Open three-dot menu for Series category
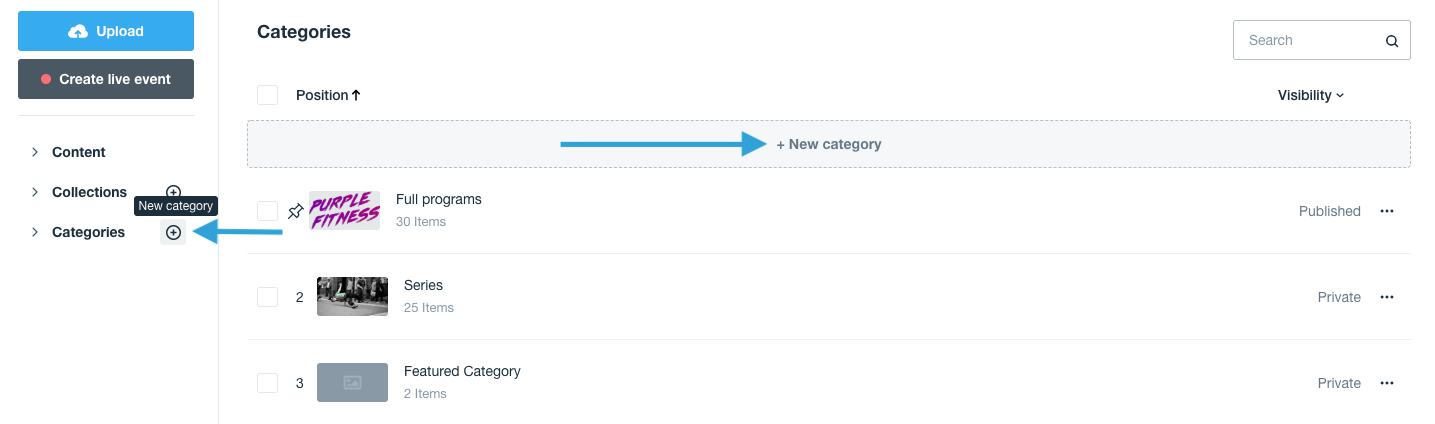The width and height of the screenshot is (1435, 424). 1386,297
